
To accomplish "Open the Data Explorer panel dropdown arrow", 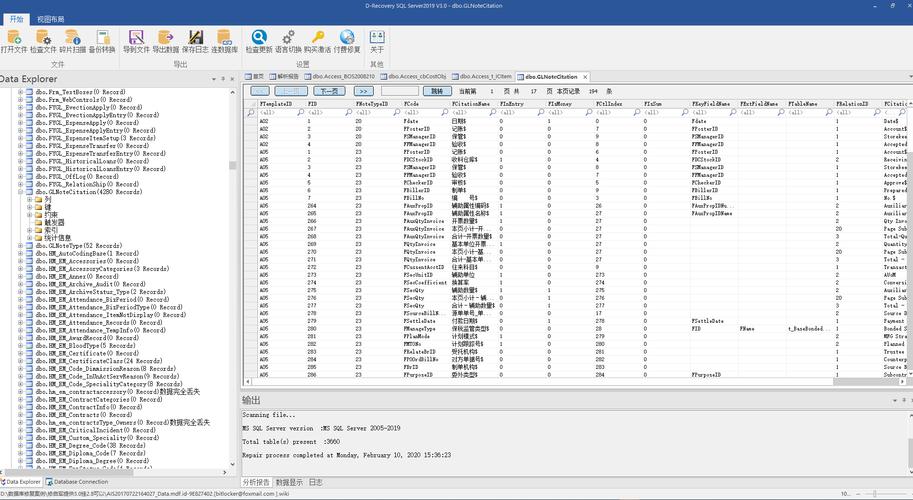I will point(214,79).
